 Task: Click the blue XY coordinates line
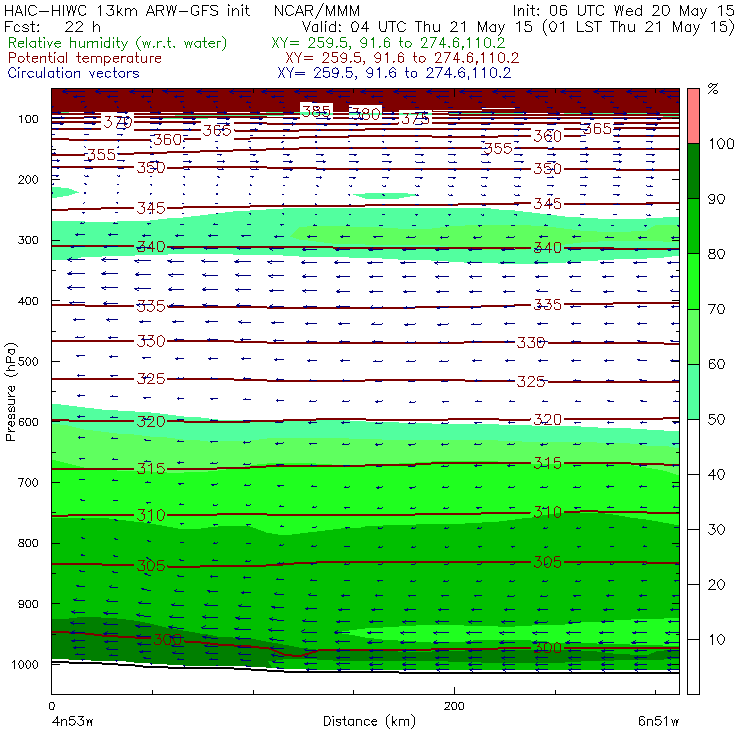pyautogui.click(x=394, y=73)
